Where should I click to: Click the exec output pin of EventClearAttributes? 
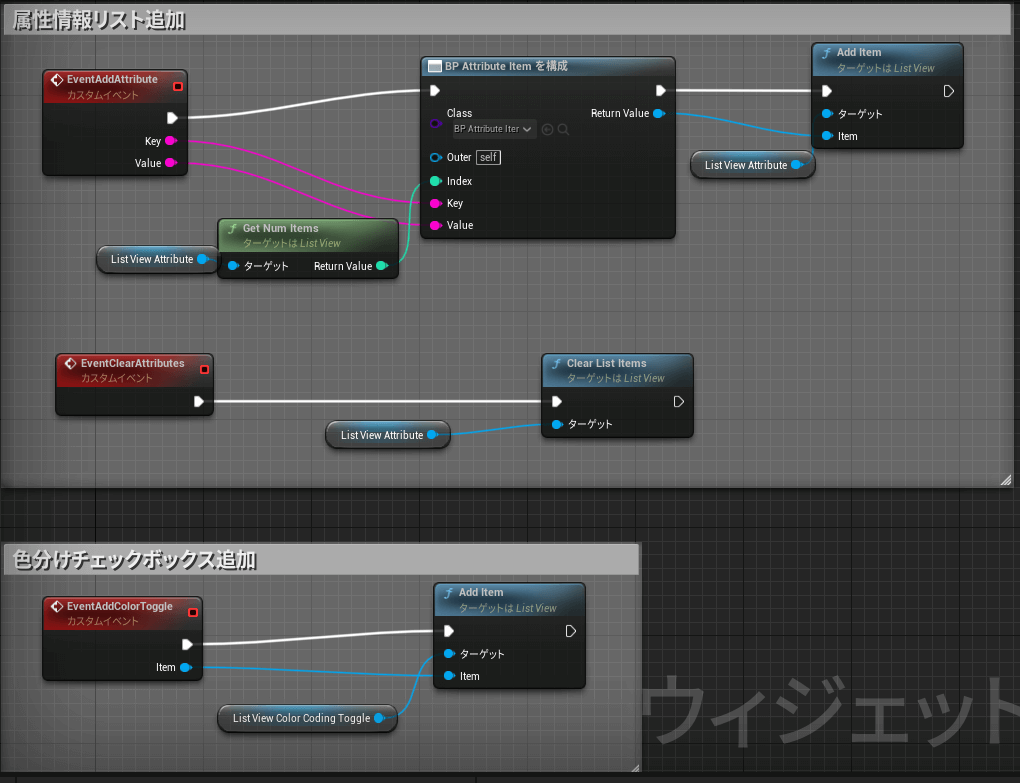(199, 402)
